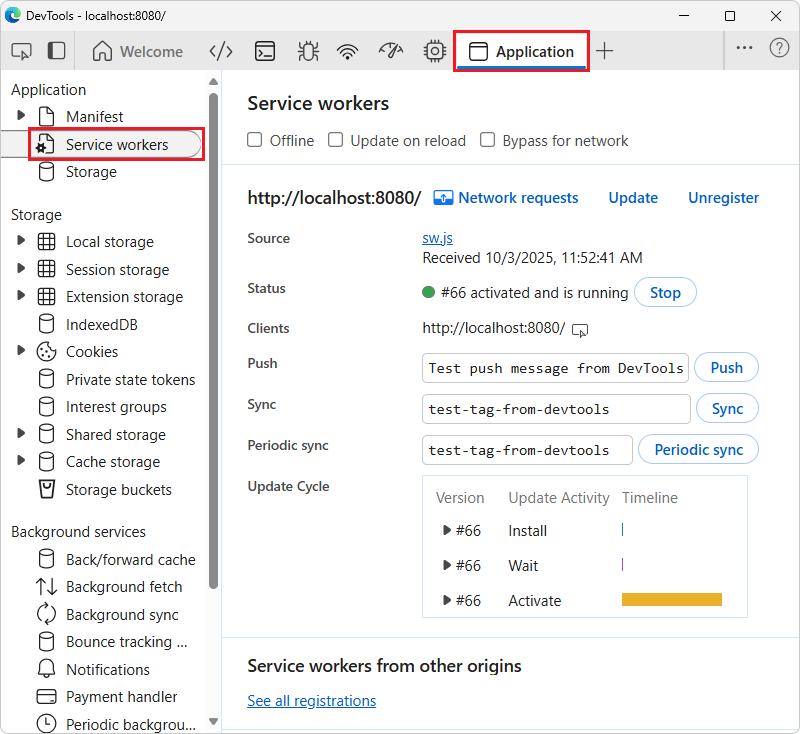Check Bypass for network
Viewport: 800px width, 734px height.
pos(487,141)
